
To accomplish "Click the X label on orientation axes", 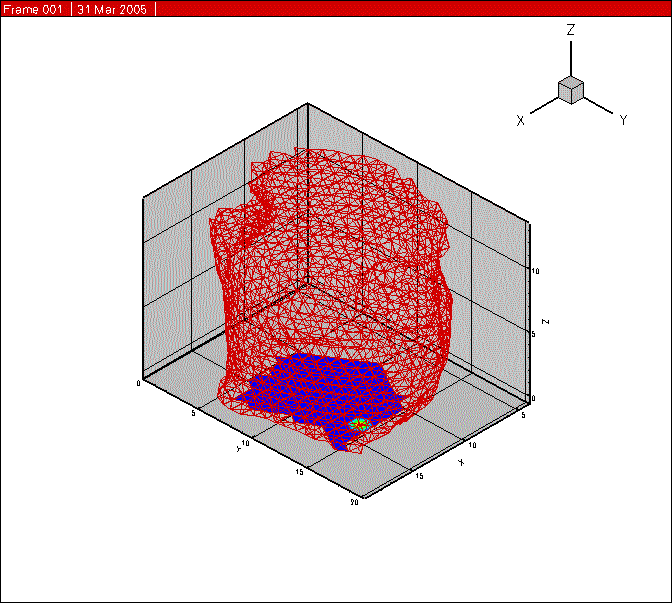I will tap(520, 120).
